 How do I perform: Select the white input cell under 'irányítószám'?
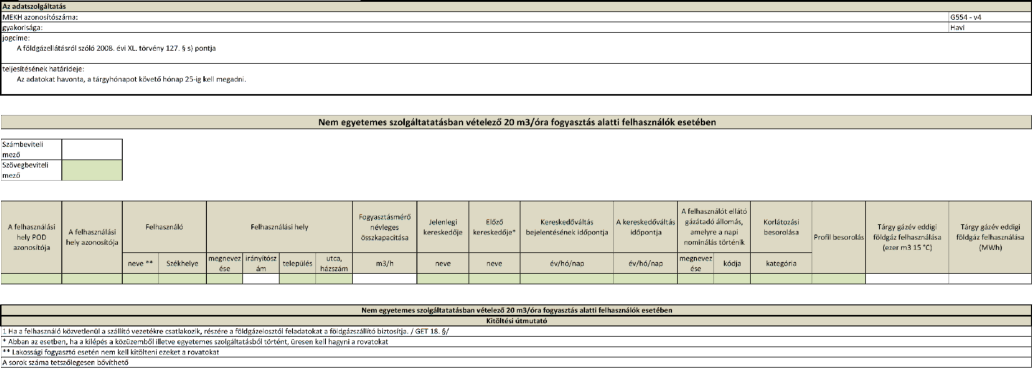261,279
